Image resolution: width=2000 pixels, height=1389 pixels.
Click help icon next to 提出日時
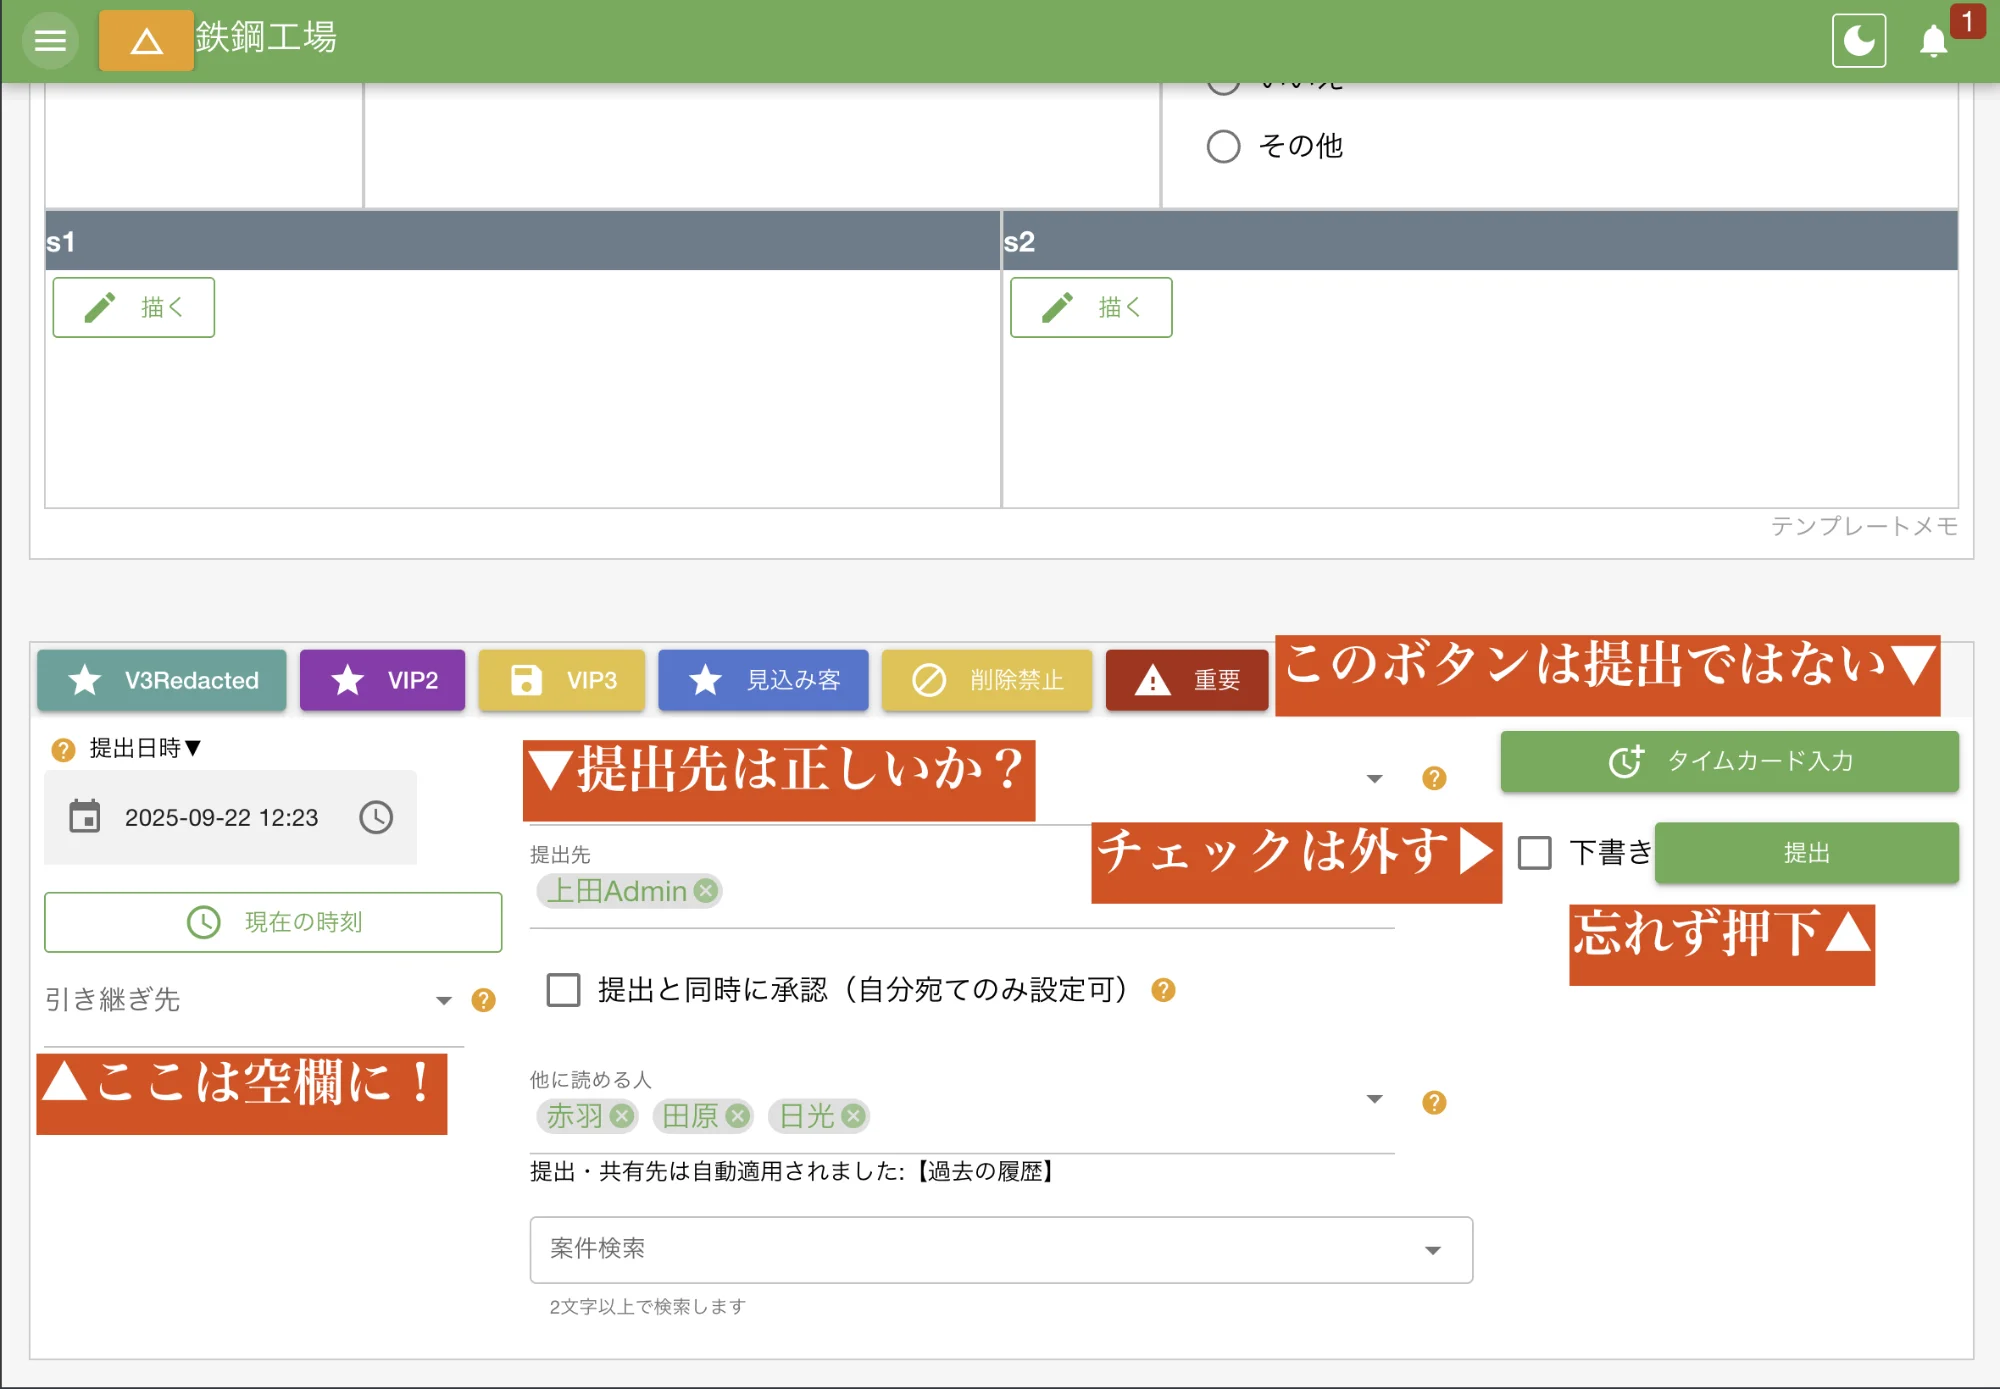(63, 749)
